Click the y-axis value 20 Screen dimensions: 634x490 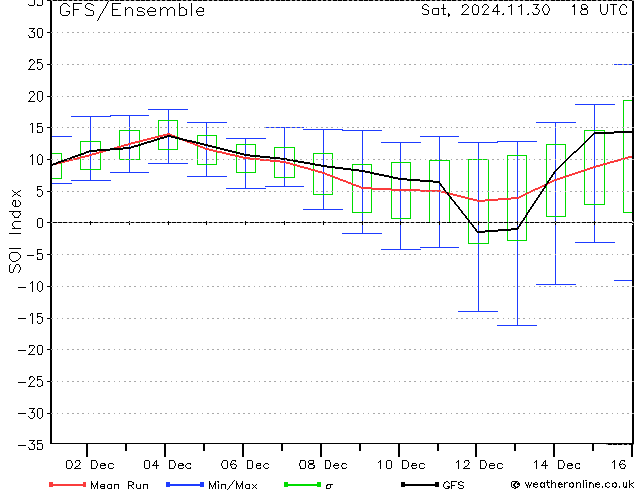36,97
